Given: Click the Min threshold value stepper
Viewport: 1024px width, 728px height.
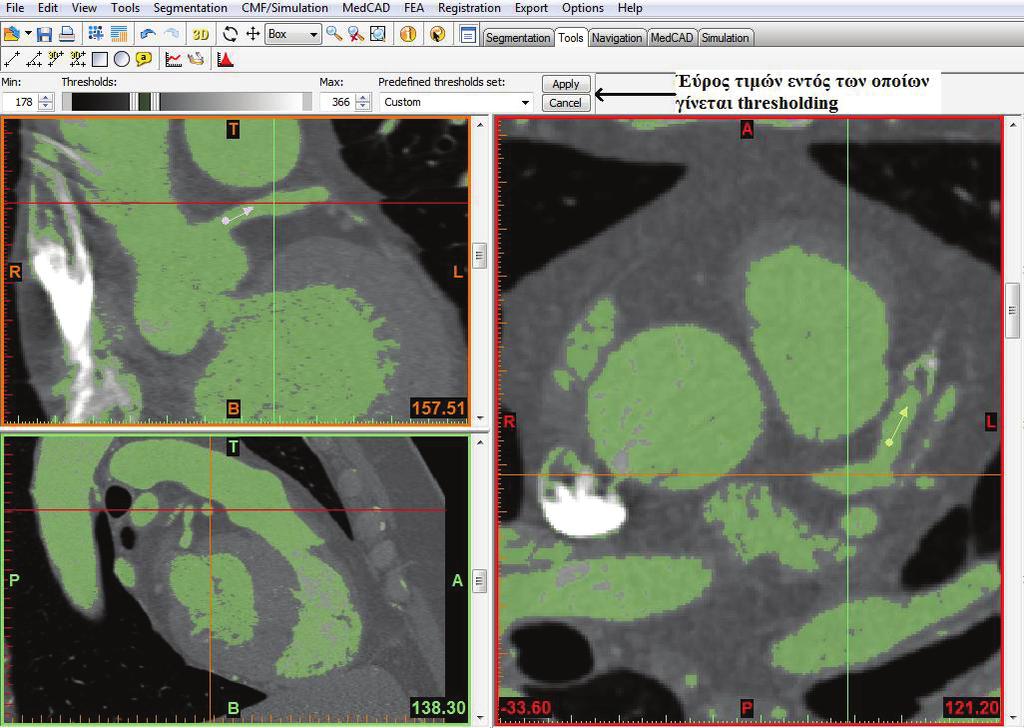Looking at the screenshot, I should [x=46, y=102].
